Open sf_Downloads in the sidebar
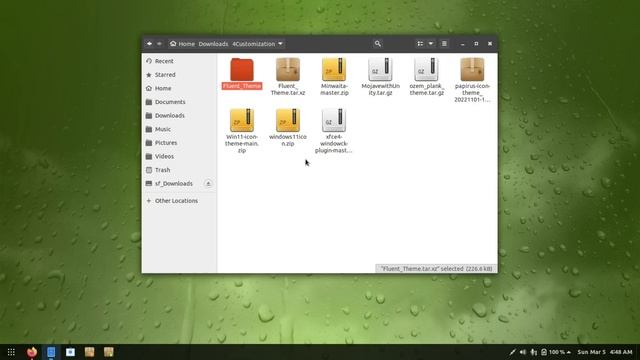 [173, 184]
